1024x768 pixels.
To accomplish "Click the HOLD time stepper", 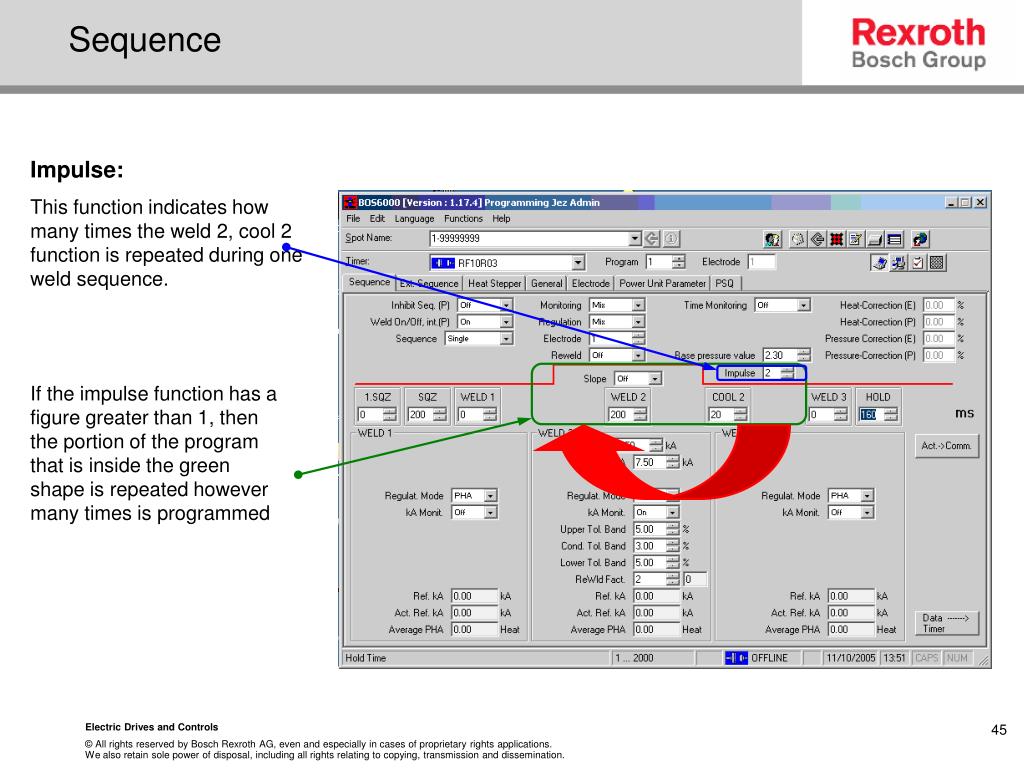I will tap(891, 415).
